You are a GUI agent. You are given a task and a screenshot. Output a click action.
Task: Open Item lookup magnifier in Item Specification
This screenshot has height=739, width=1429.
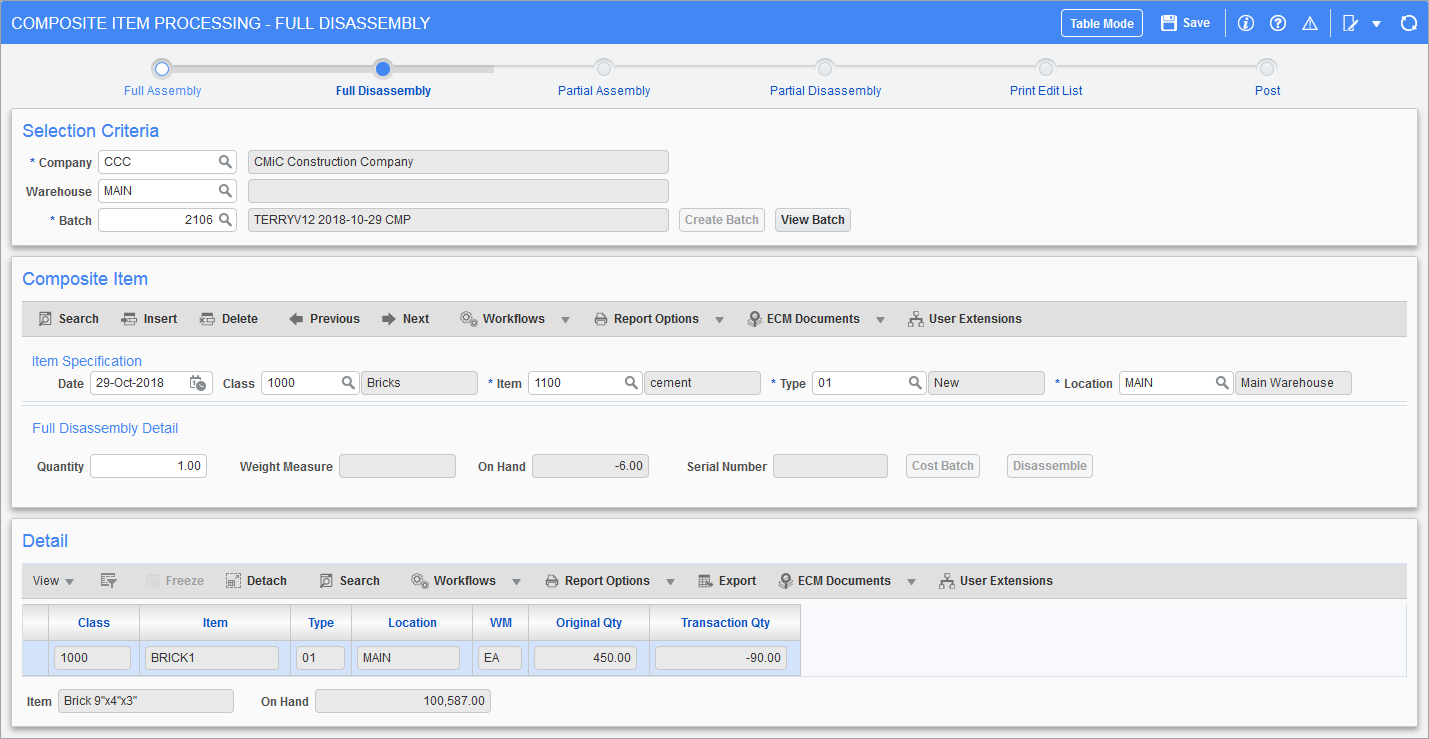631,383
